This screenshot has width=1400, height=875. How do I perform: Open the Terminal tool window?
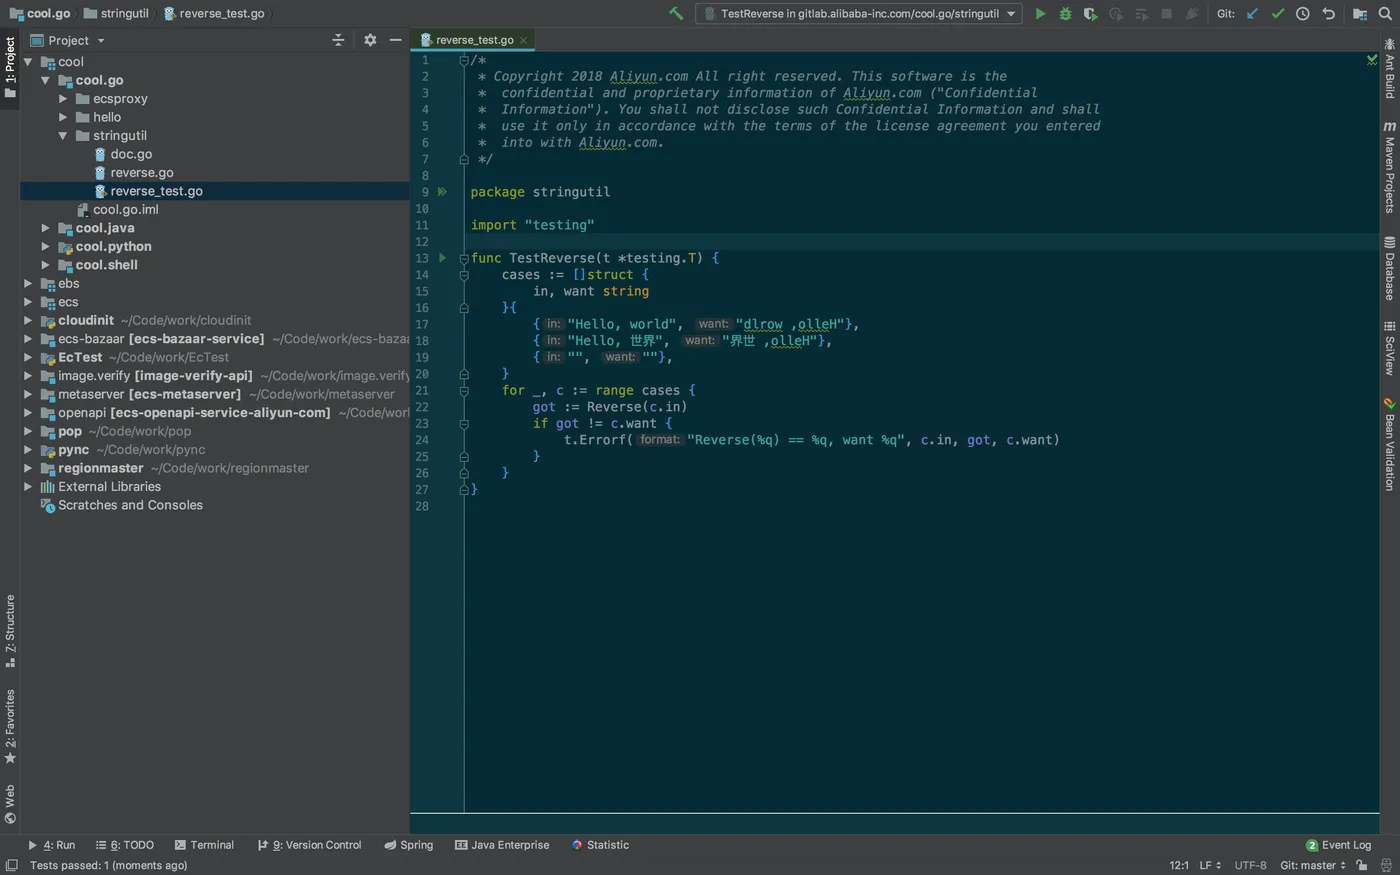click(x=204, y=845)
